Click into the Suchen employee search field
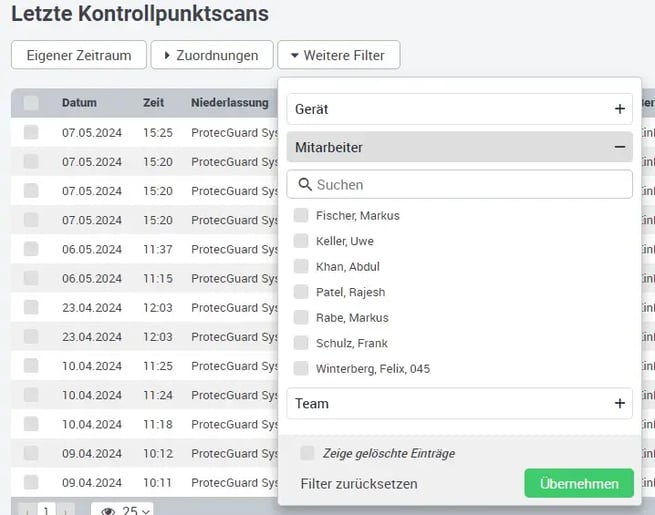The image size is (655, 515). 460,184
